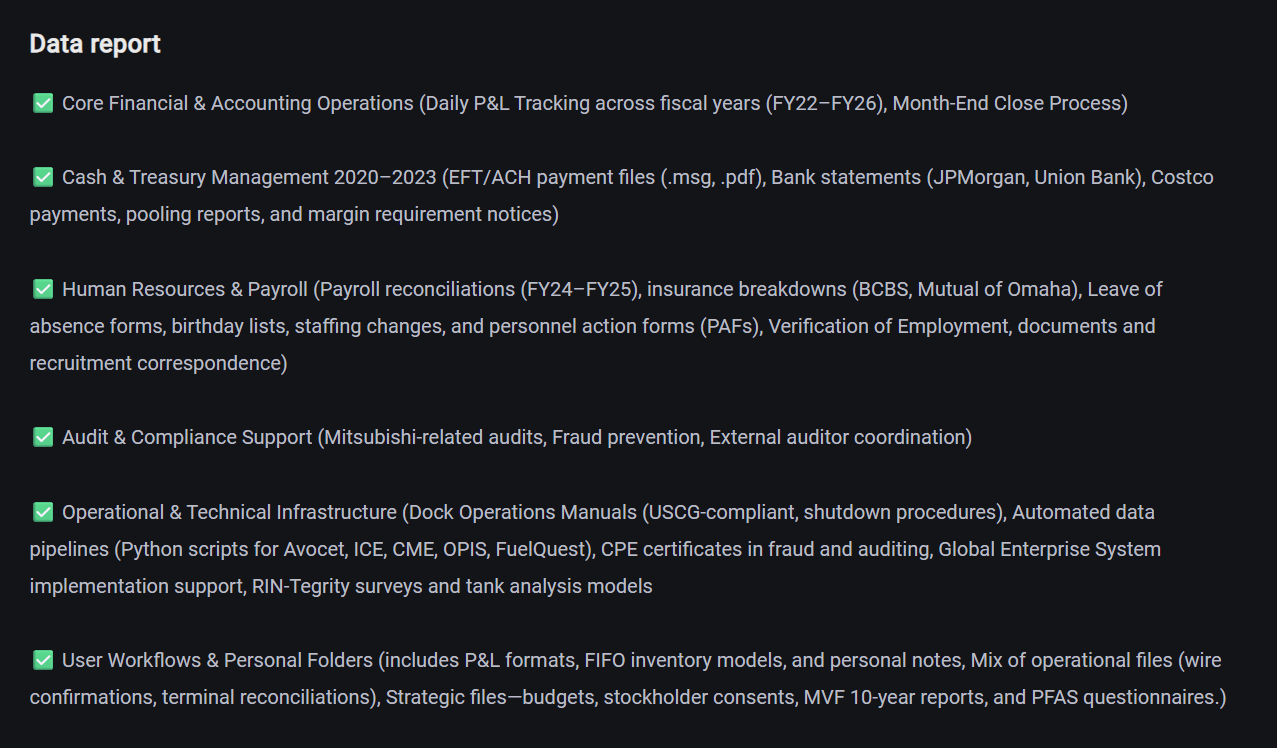Viewport: 1277px width, 748px height.
Task: Click the word "JPMorgan" in bank statements
Action: [x=975, y=177]
